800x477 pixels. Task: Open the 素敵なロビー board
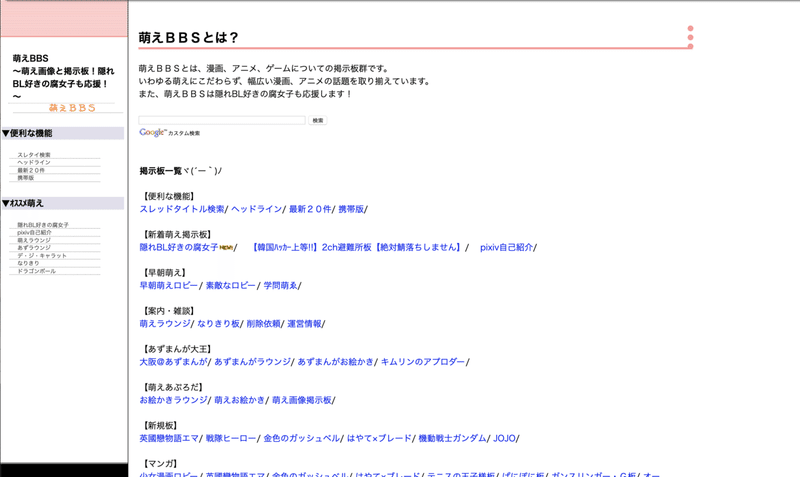coord(231,286)
